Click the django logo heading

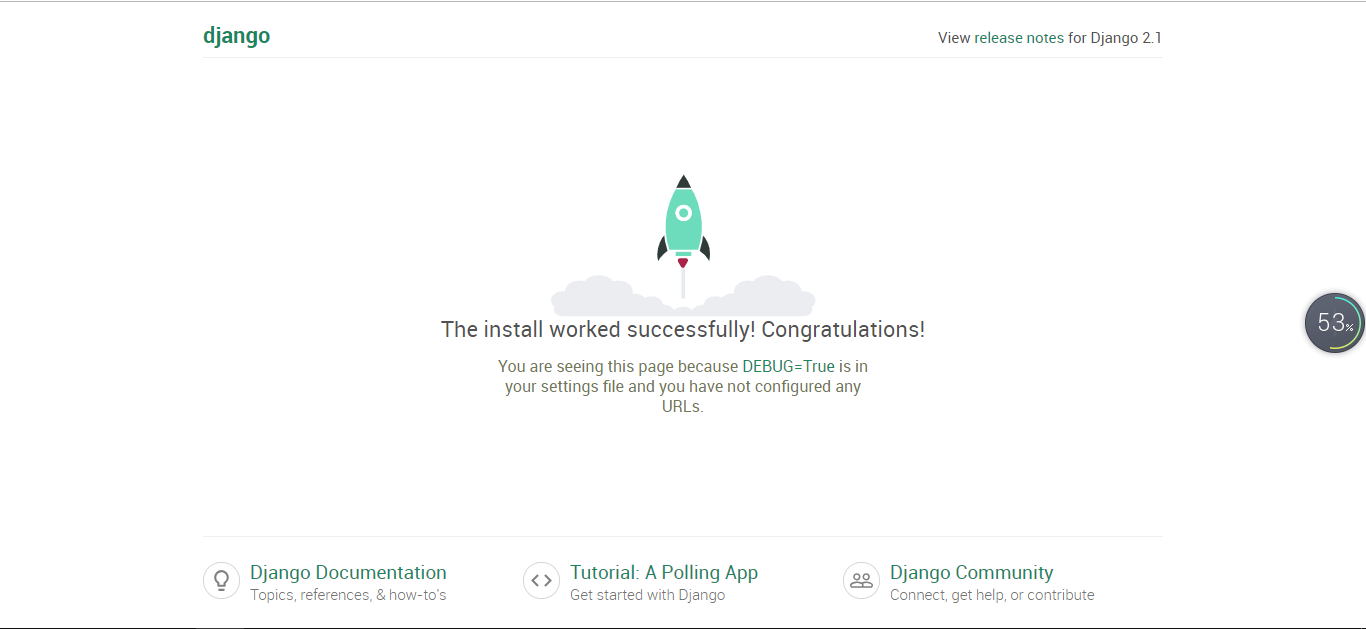pos(236,36)
